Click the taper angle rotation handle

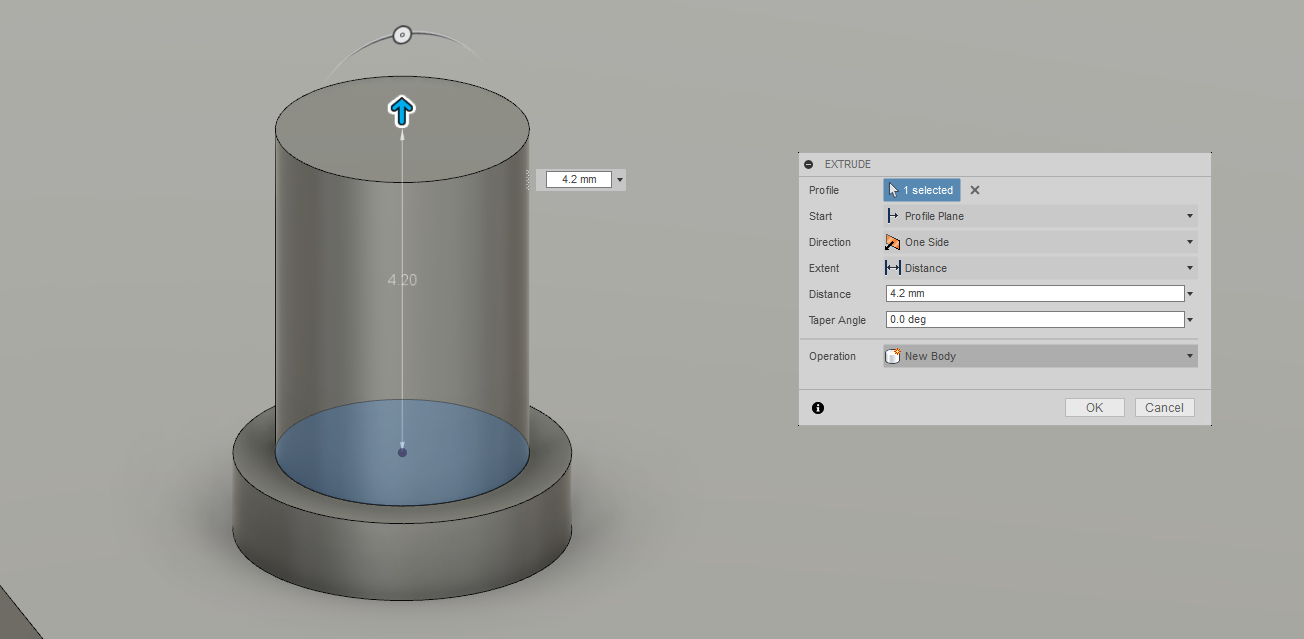(x=402, y=35)
